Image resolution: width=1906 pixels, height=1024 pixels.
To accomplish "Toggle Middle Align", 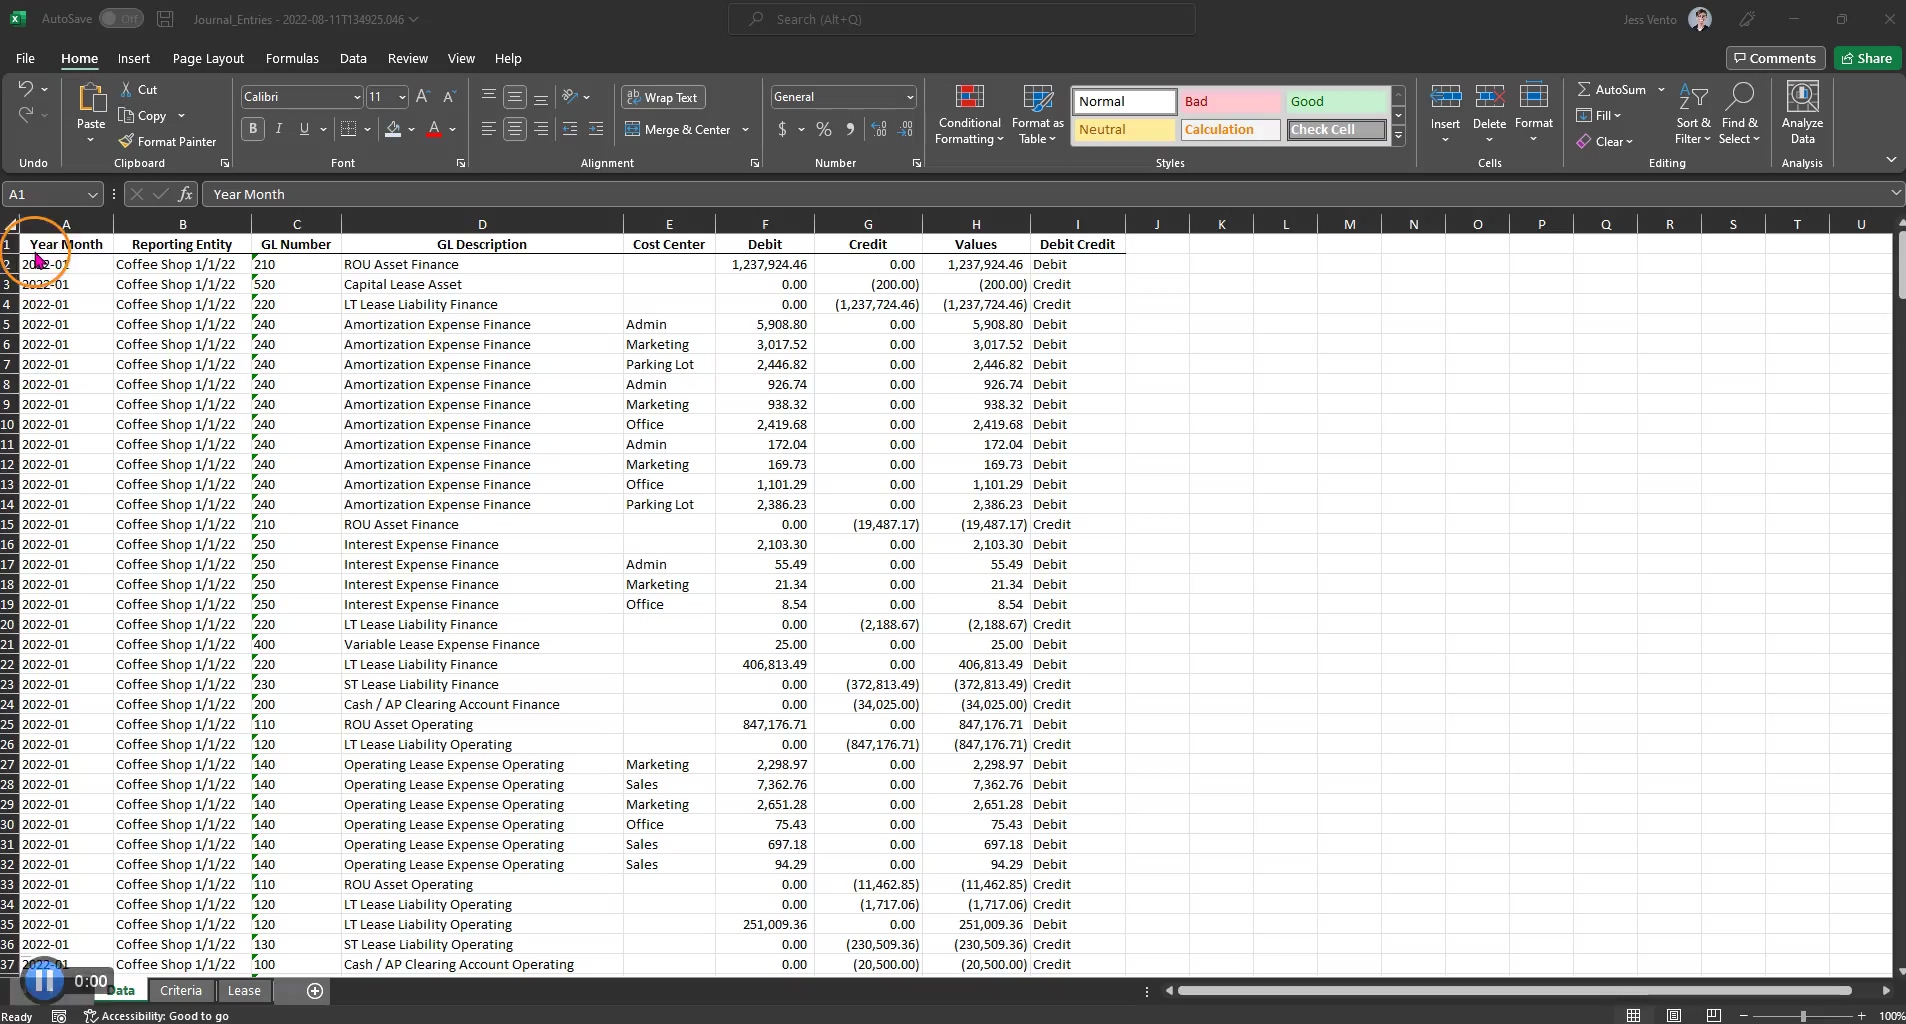I will [x=515, y=97].
